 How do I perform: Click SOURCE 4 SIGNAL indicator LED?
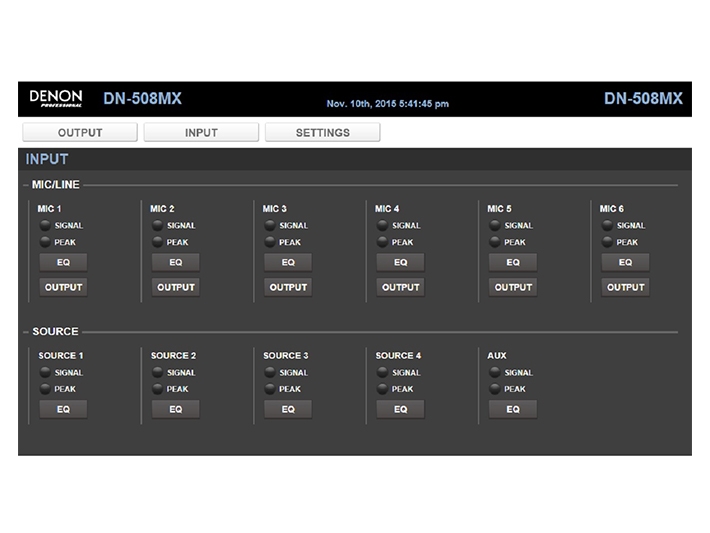pos(383,372)
